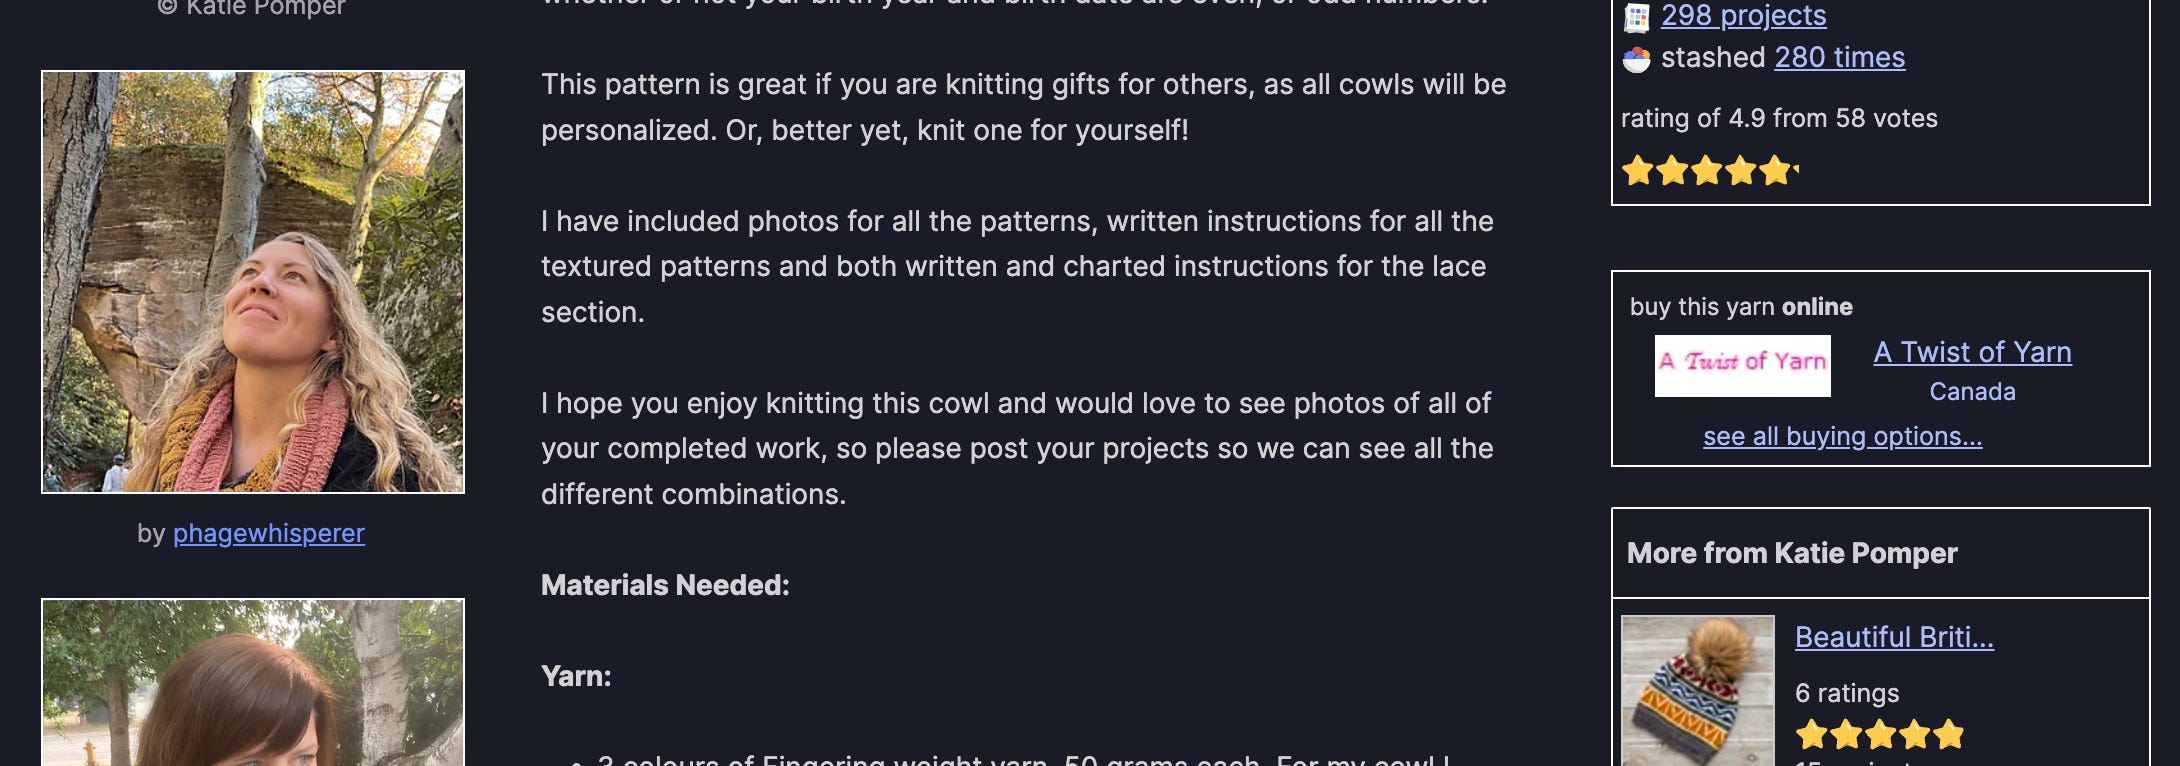The image size is (2180, 766).
Task: Open the "A Twist of Yarn" store link
Action: [x=1972, y=352]
